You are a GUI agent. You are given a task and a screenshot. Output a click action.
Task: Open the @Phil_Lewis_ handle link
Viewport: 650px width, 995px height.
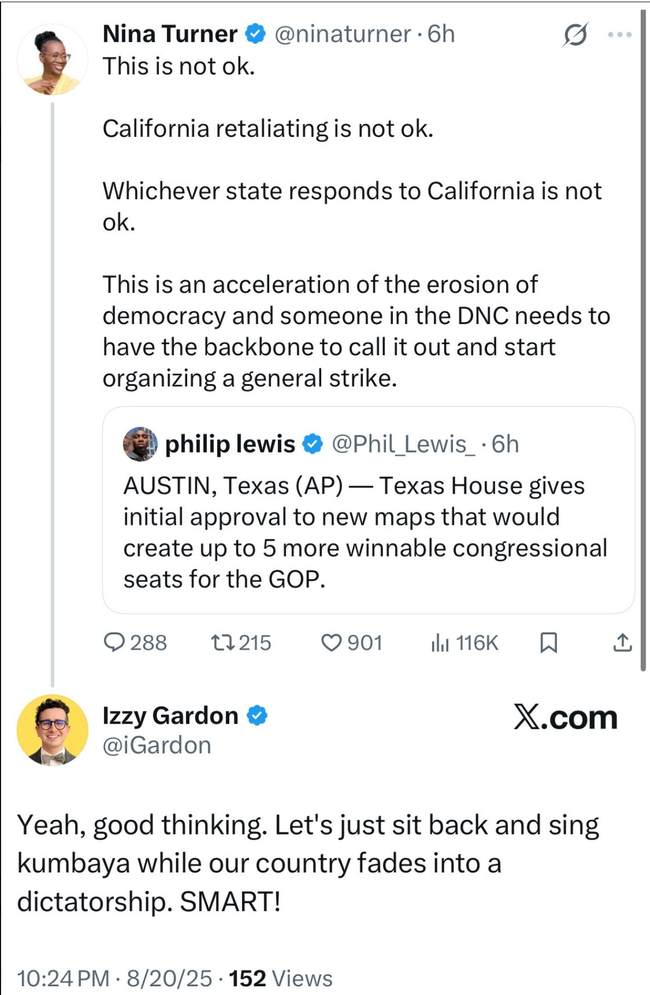[x=403, y=444]
